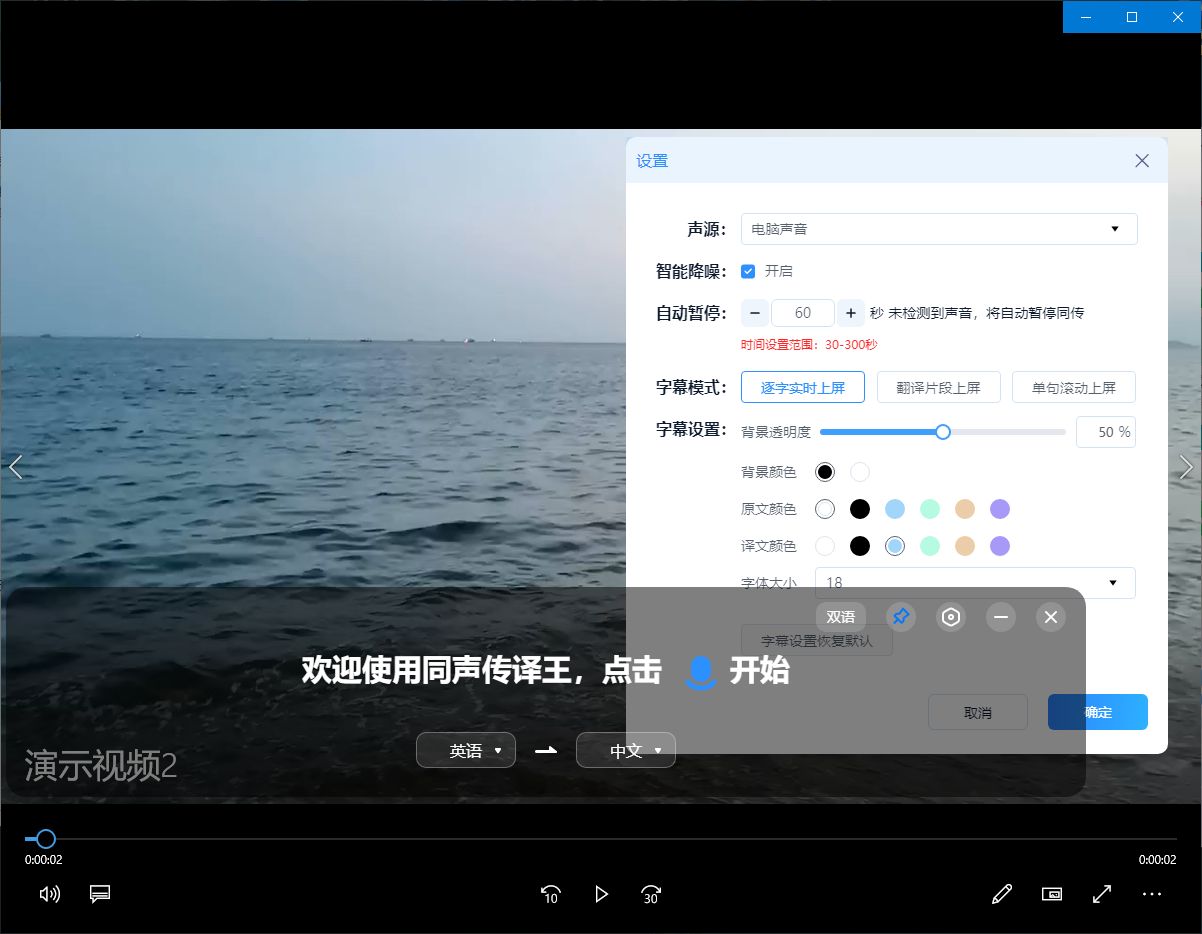Screen dimensions: 1202x934
Task: Pick tan 原文颜色 swatch
Action: pos(965,509)
